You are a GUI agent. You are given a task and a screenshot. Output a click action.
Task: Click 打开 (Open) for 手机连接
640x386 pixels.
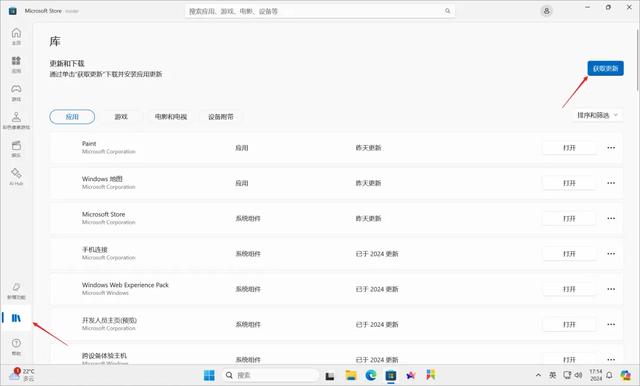coord(569,254)
